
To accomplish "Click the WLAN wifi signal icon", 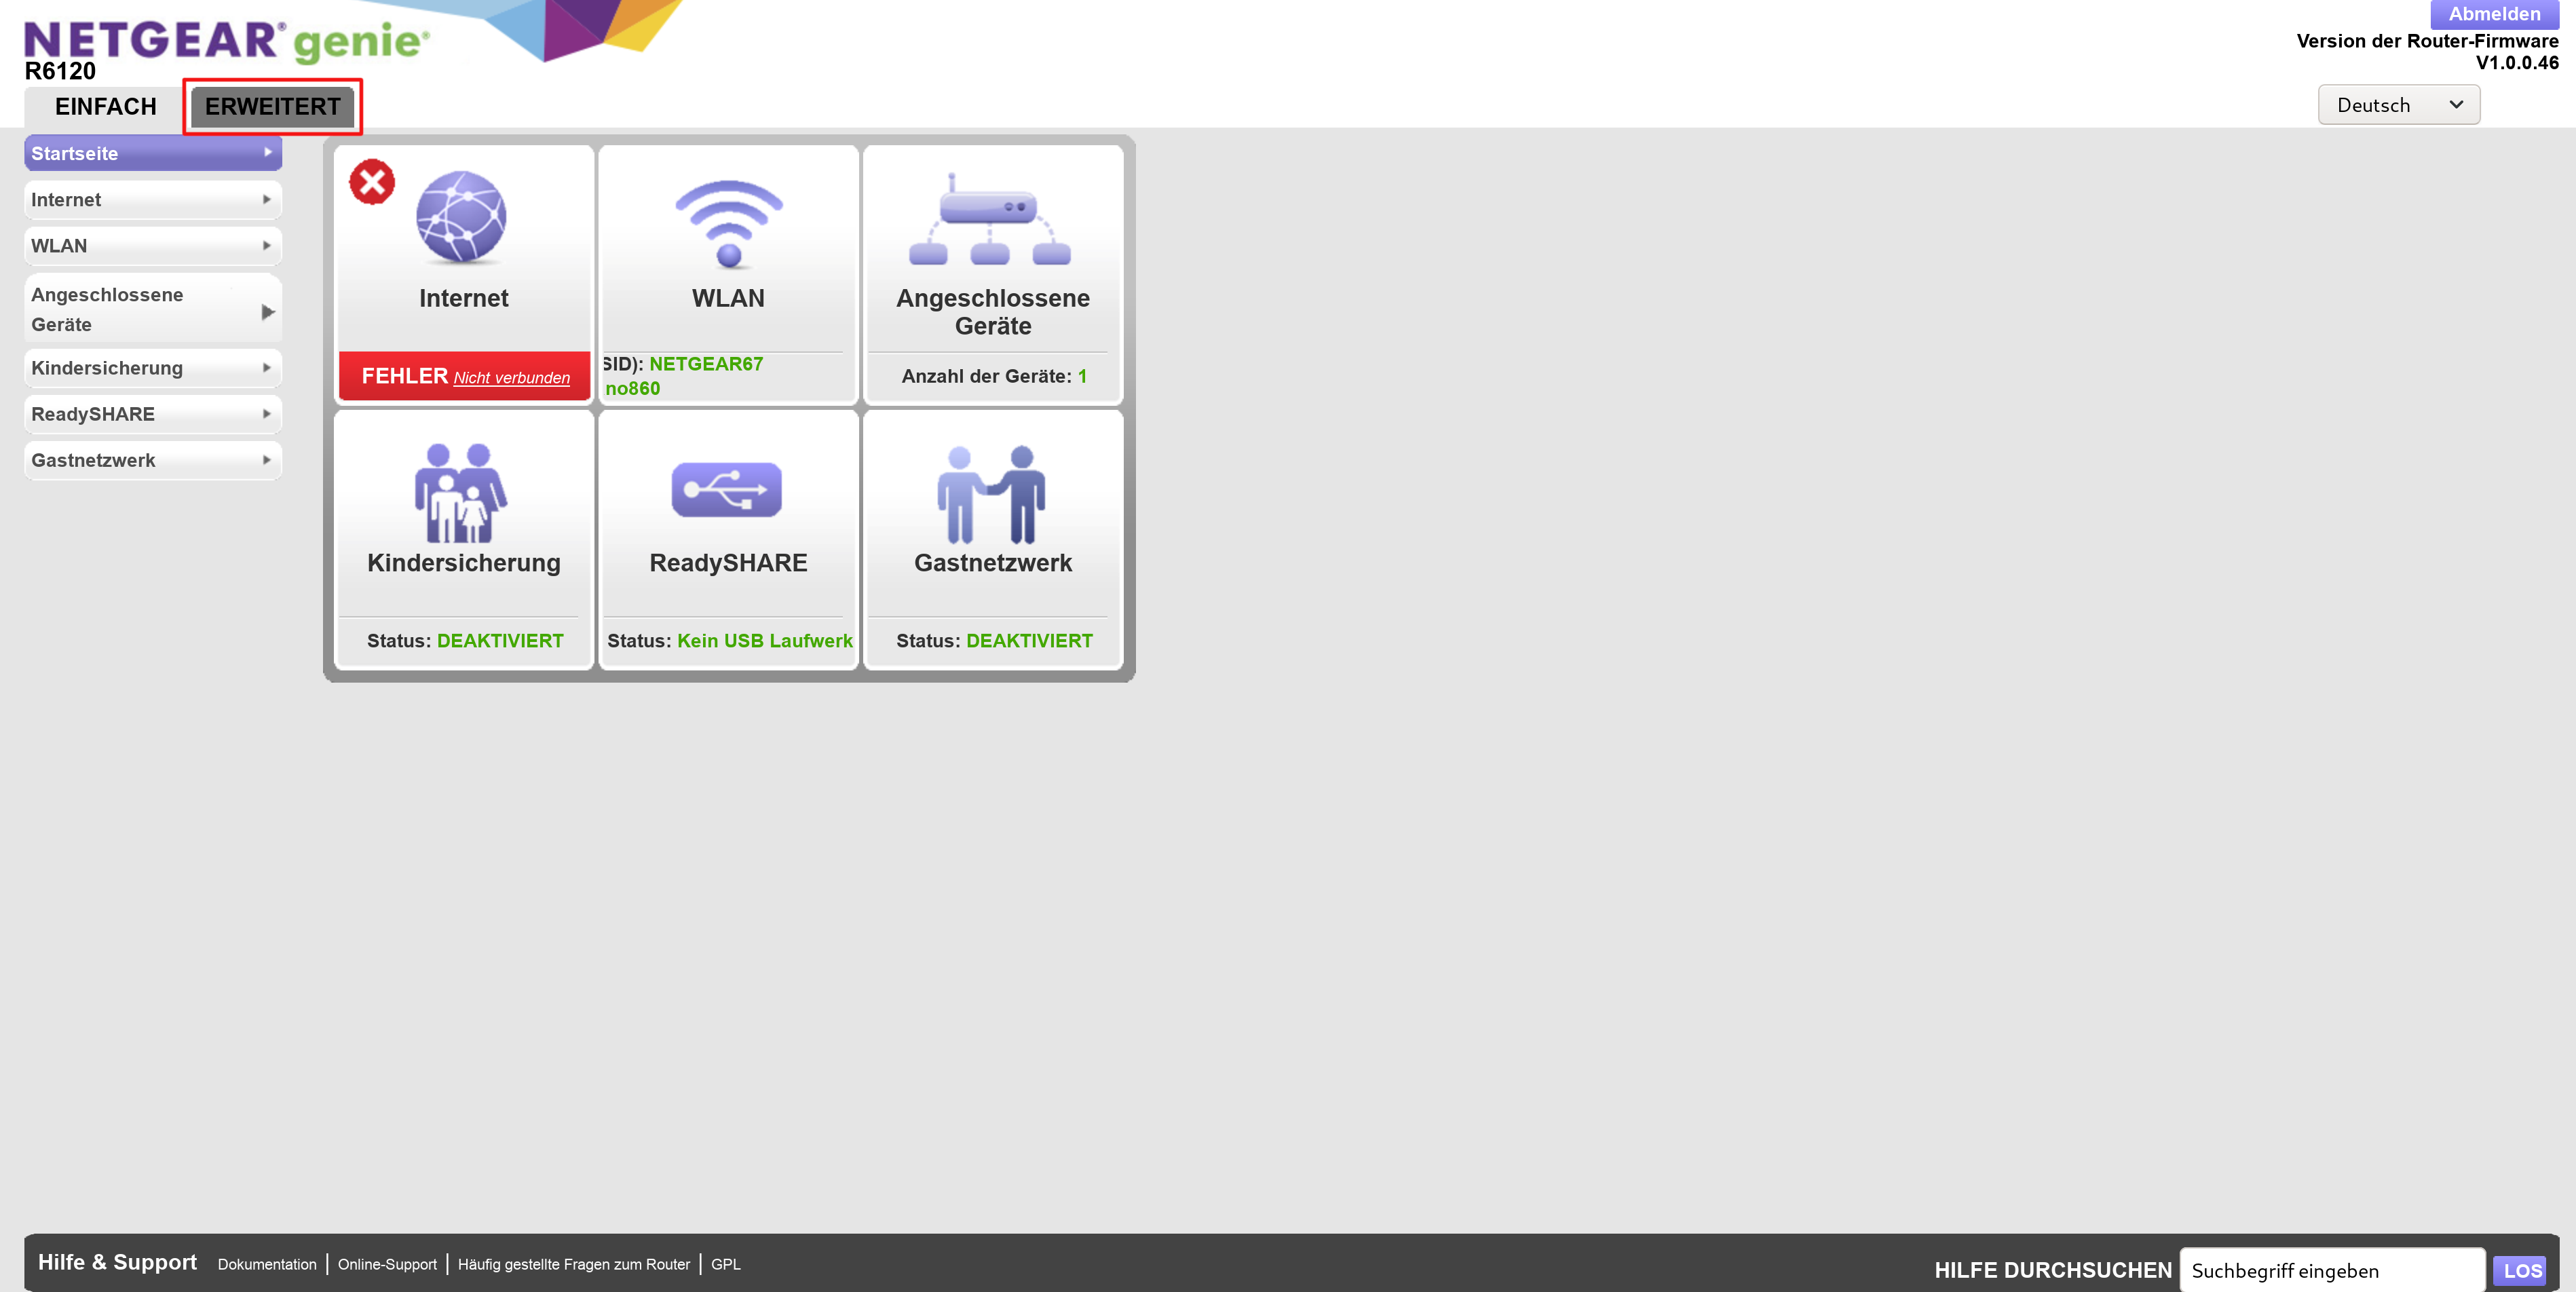I will pyautogui.click(x=728, y=223).
